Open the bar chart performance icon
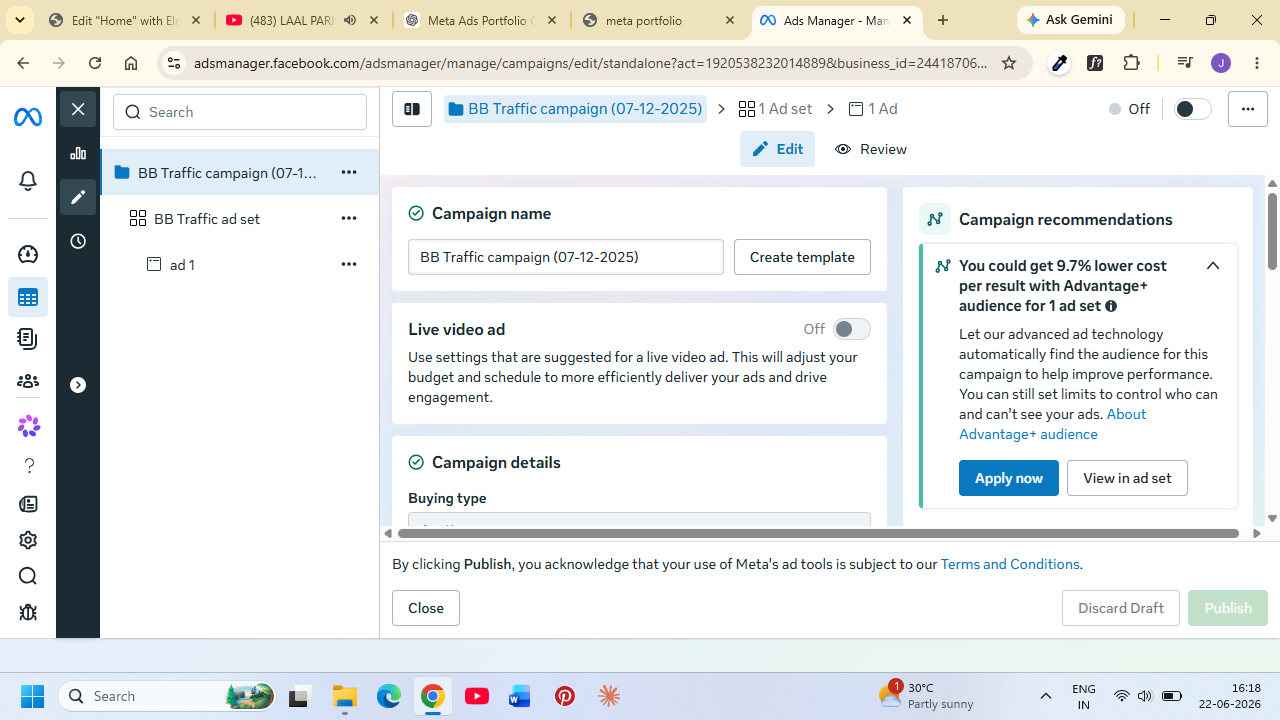Screen dimensions: 1280x720 click(78, 153)
